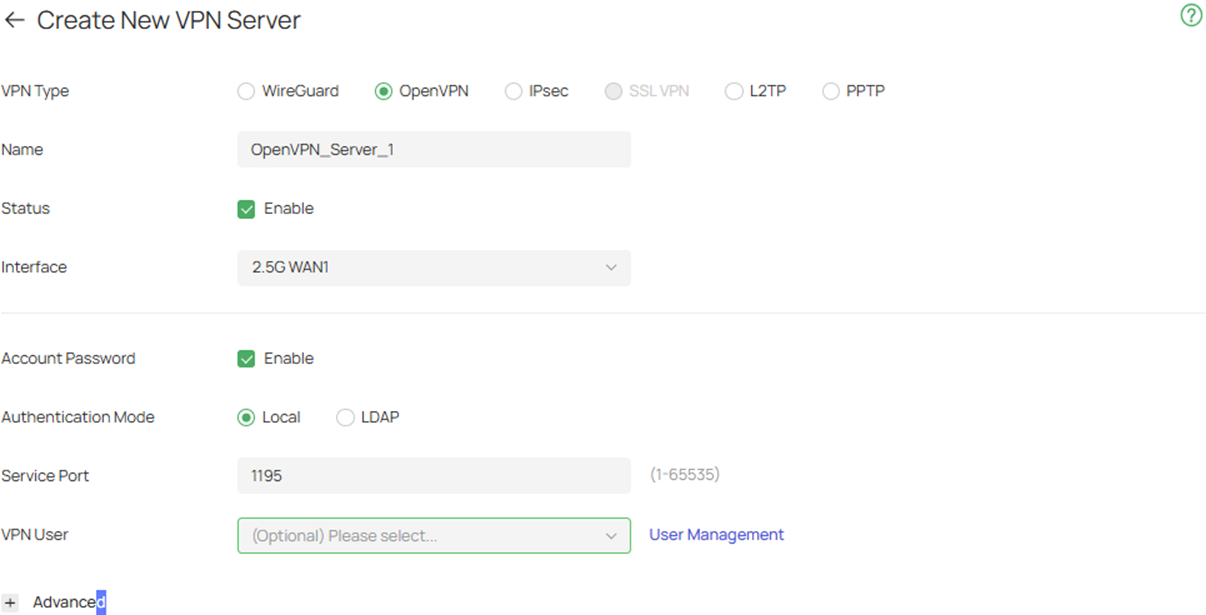Screen dimensions: 1206x615
Task: Click the plus icon beside Advanced
Action: pos(10,601)
